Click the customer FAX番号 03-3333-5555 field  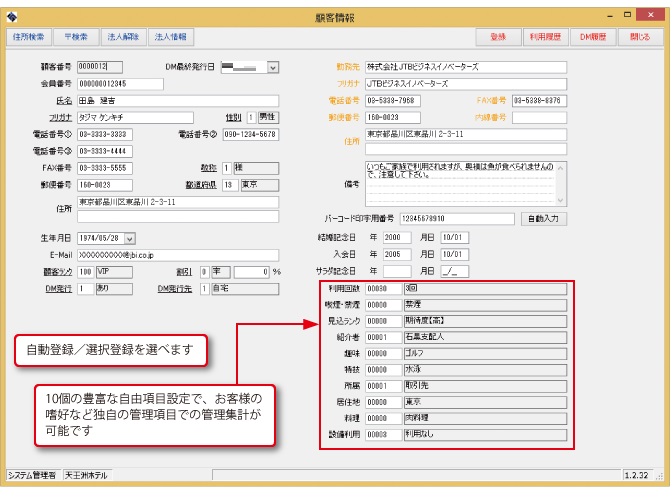click(x=105, y=168)
